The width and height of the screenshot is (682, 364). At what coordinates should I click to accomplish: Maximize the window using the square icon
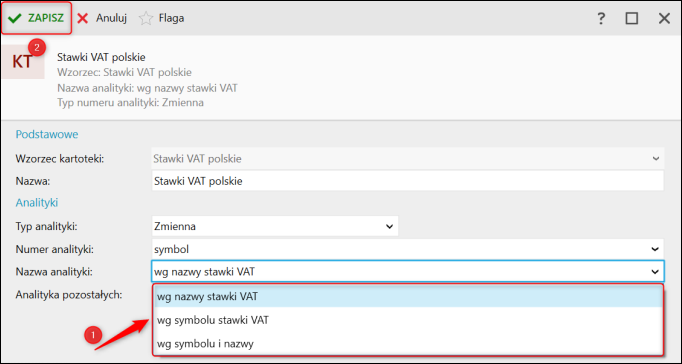(632, 18)
